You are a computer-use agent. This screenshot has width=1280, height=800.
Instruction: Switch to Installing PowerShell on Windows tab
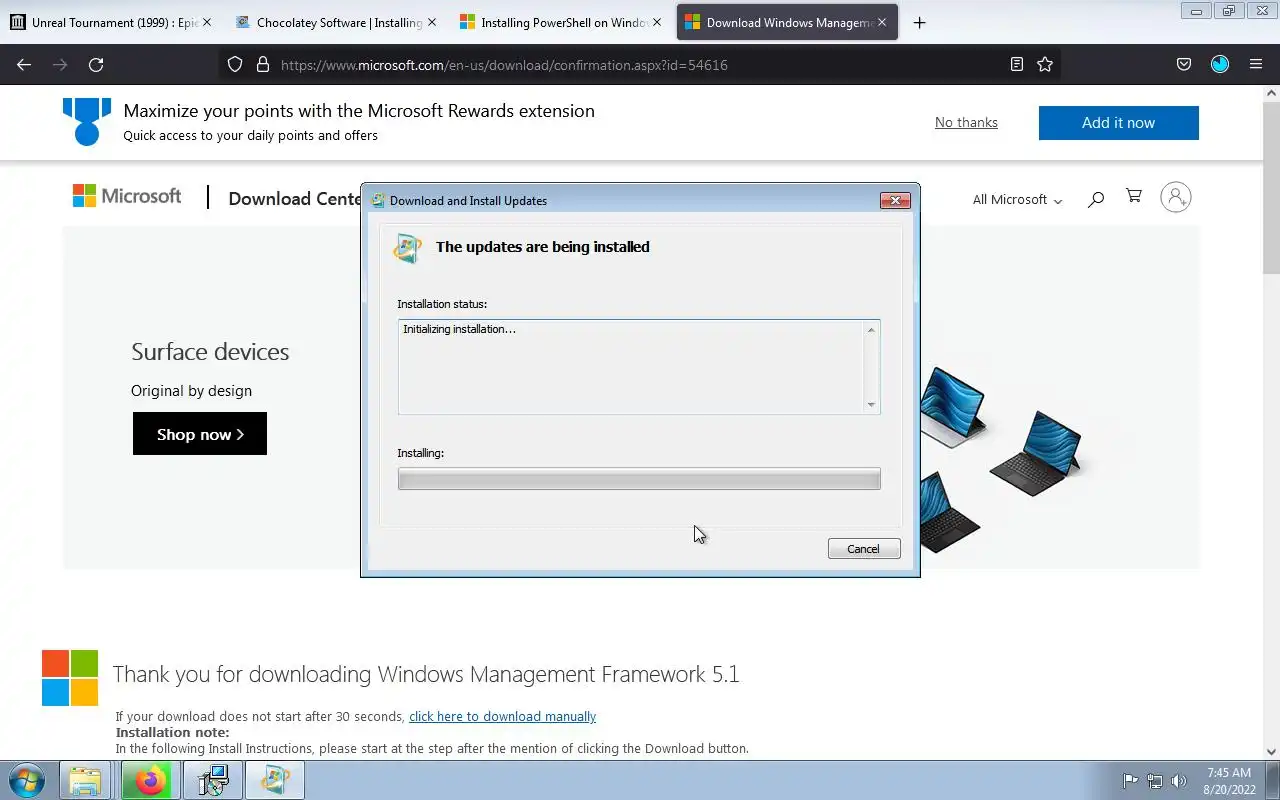click(560, 22)
